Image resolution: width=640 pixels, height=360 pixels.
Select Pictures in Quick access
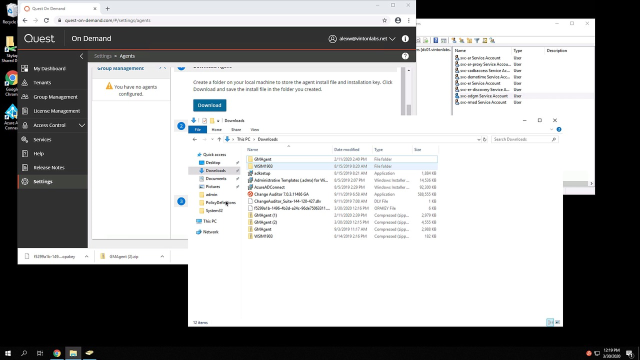pyautogui.click(x=213, y=187)
